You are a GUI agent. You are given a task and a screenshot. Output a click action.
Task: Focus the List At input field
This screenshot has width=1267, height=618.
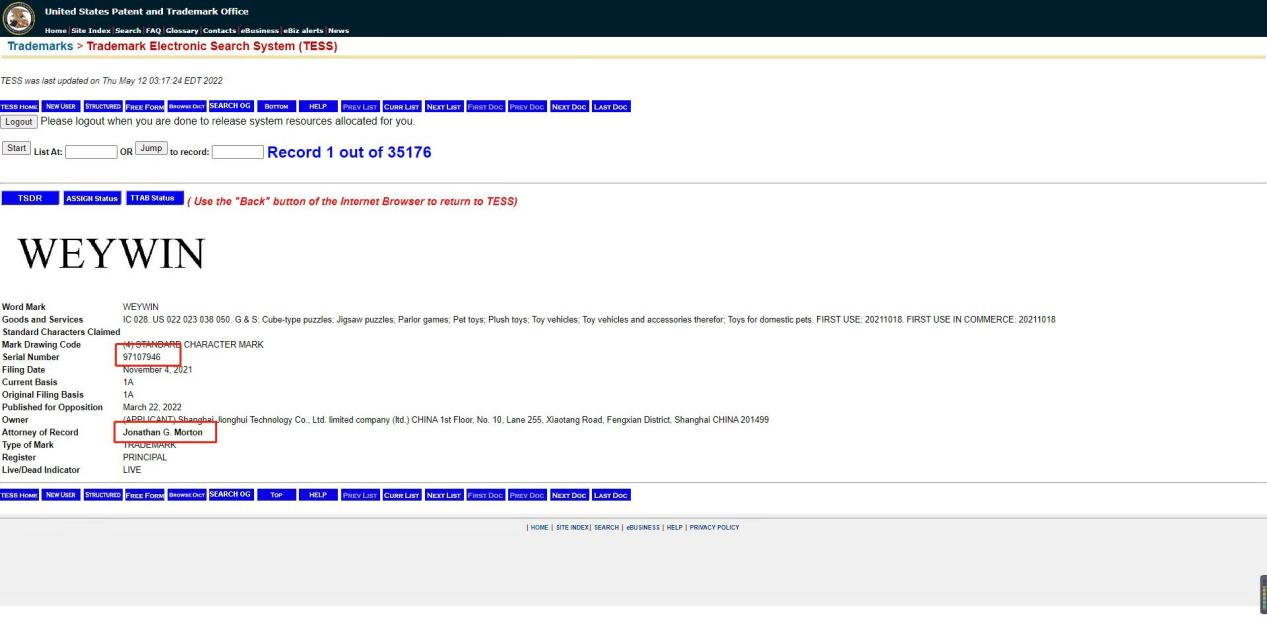(91, 153)
